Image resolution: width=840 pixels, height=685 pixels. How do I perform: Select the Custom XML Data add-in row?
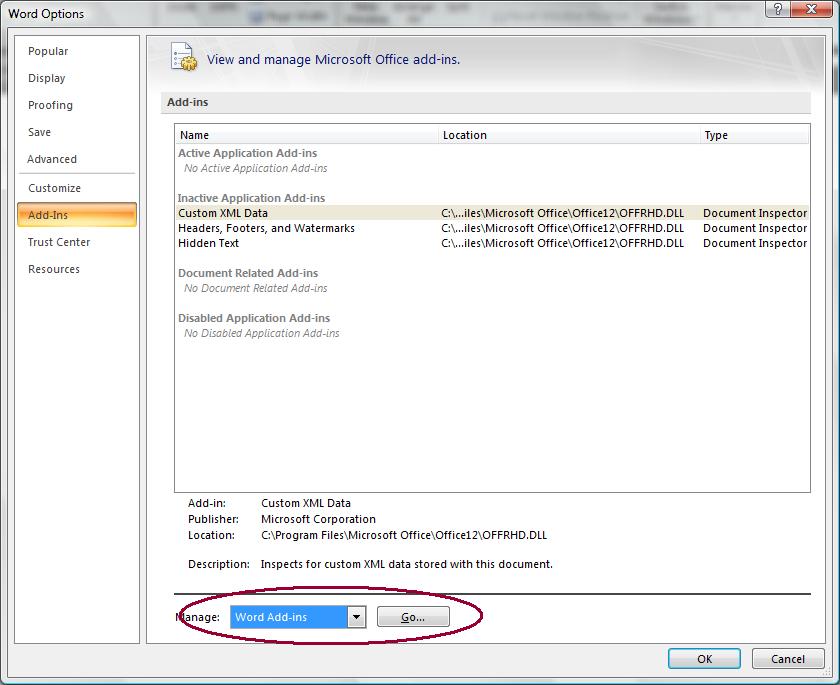click(x=492, y=213)
